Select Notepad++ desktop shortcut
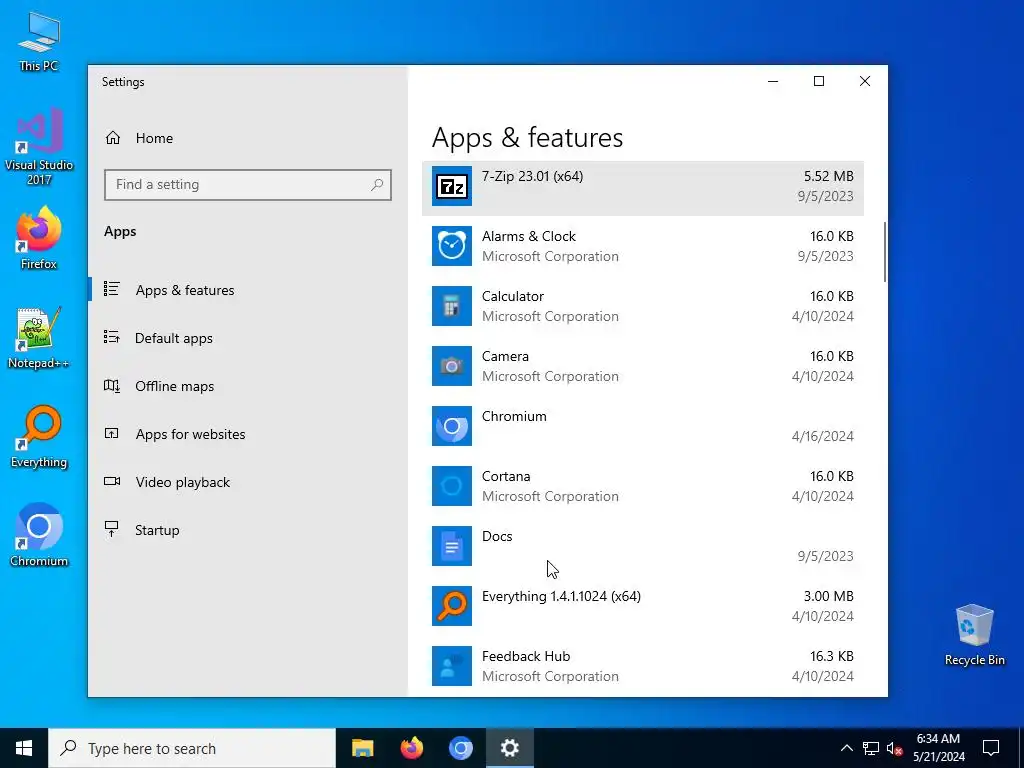The width and height of the screenshot is (1024, 768). point(39,338)
